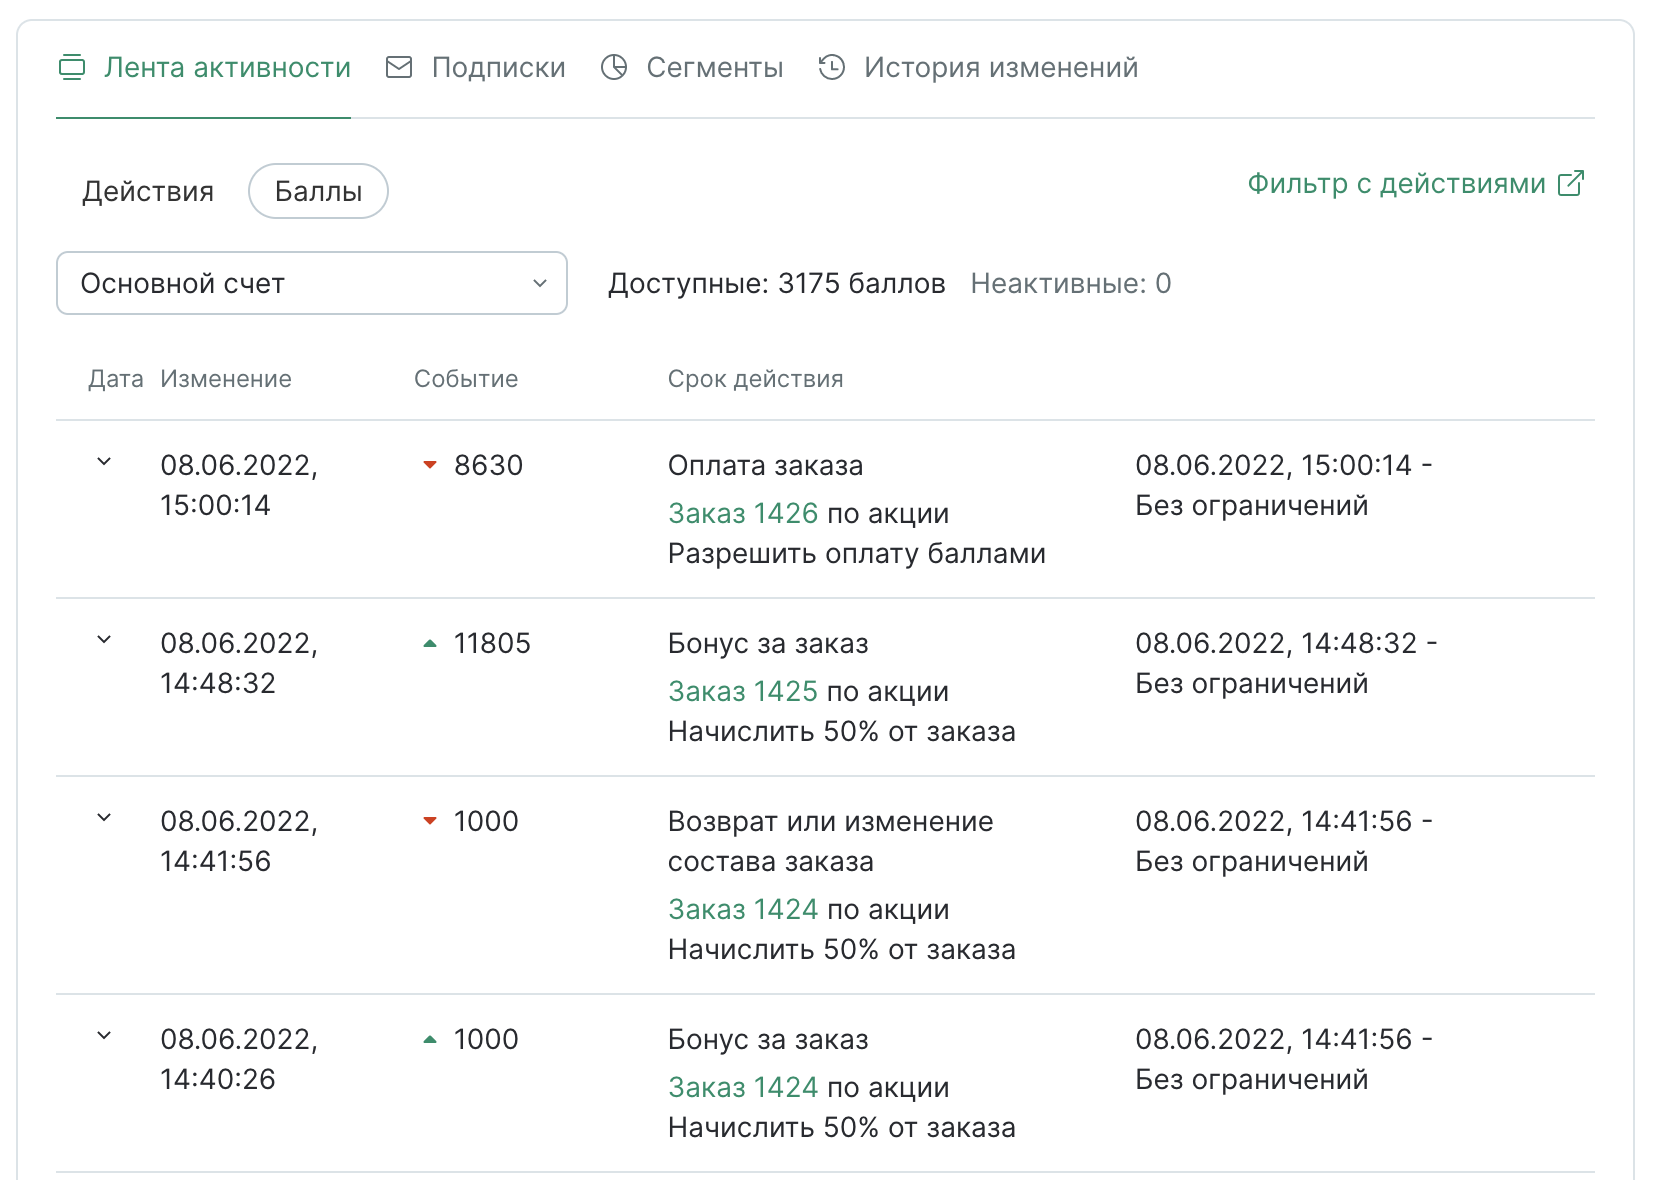The width and height of the screenshot is (1654, 1180).
Task: Click the activity feed icon
Action: coord(72,68)
